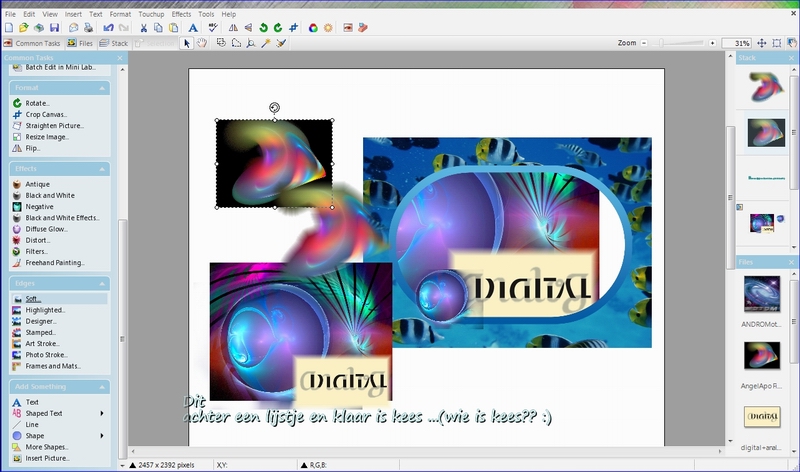Image resolution: width=800 pixels, height=472 pixels.
Task: Click the Color Balance wheel icon
Action: 313,28
